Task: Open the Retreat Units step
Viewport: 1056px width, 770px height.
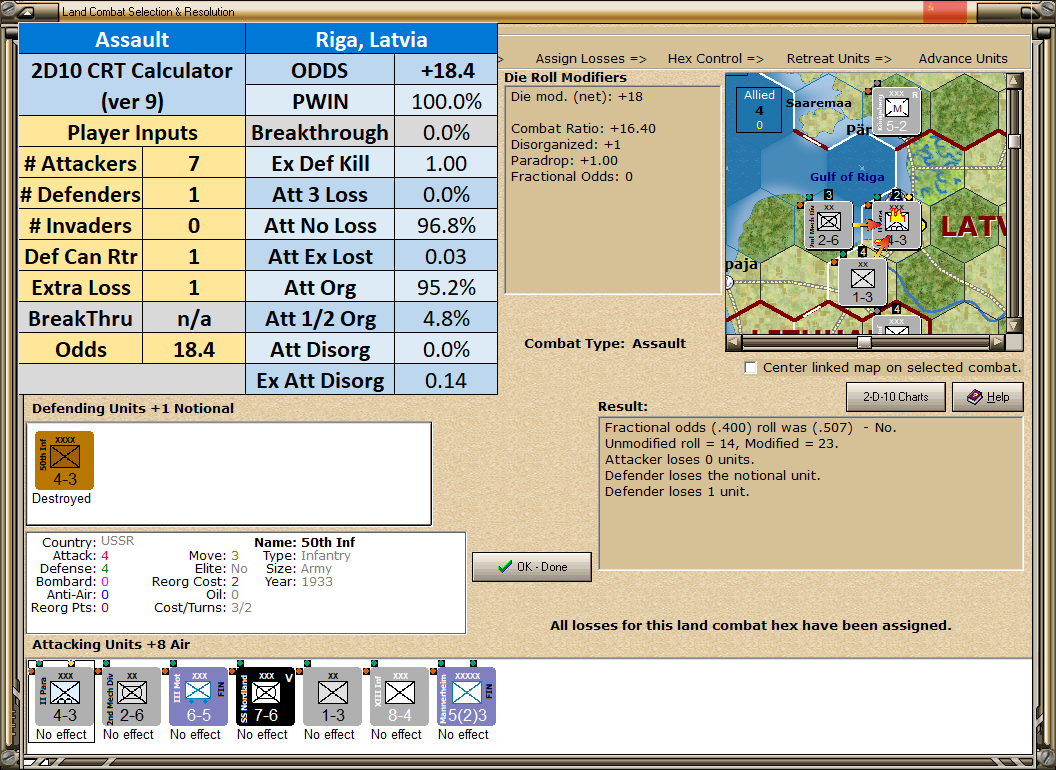Action: [x=838, y=59]
